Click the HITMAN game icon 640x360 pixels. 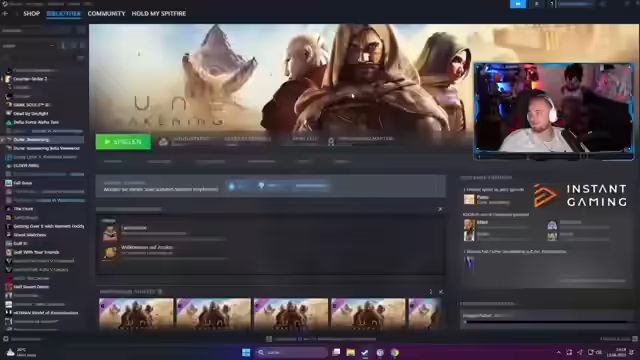coord(8,313)
